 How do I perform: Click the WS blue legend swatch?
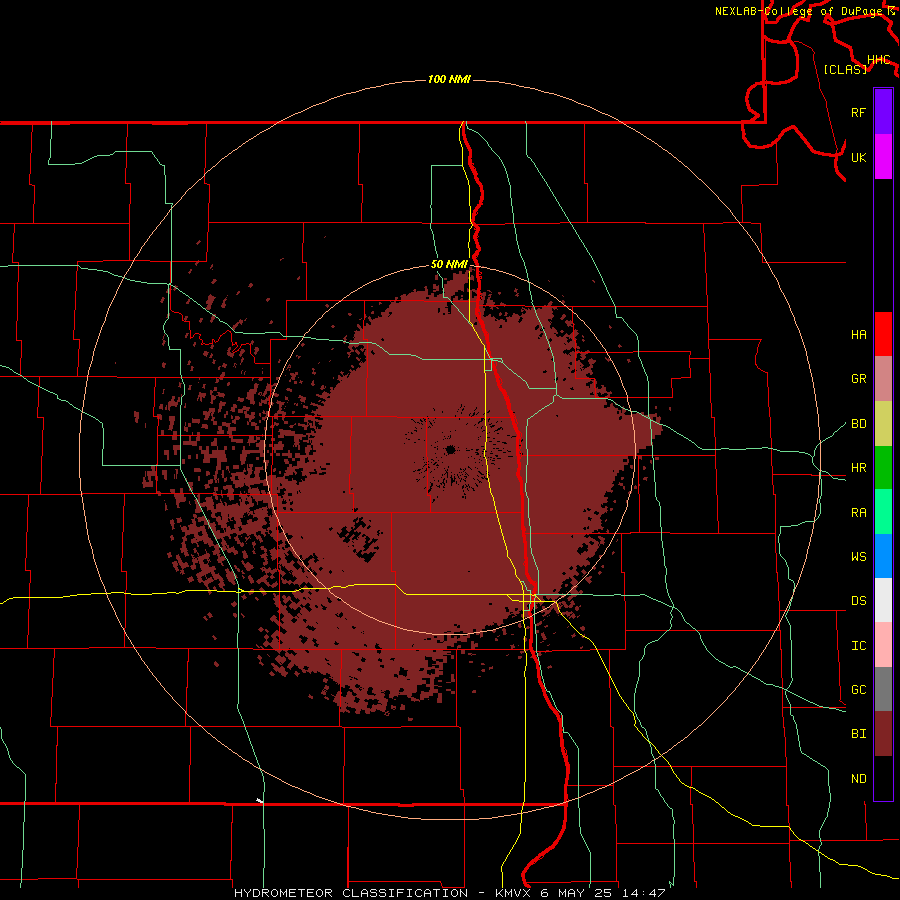(x=883, y=556)
